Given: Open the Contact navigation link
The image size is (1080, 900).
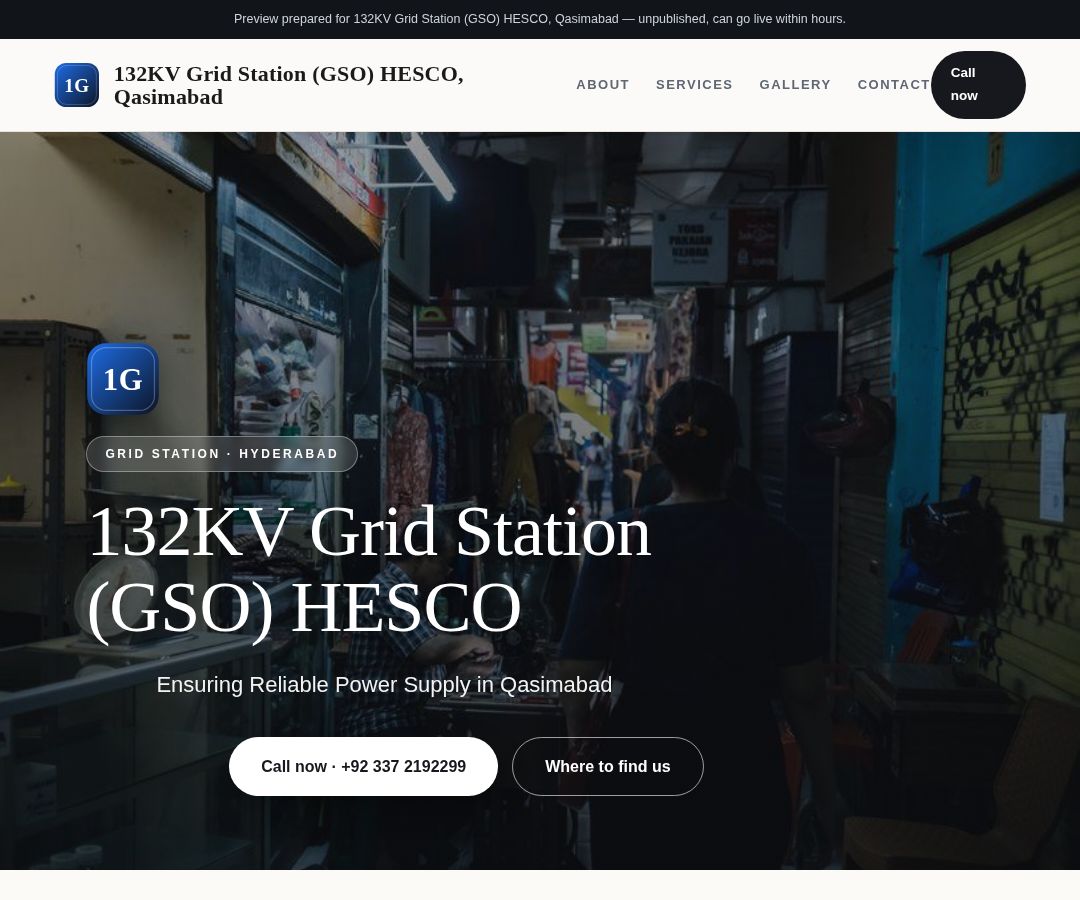Looking at the screenshot, I should (893, 85).
